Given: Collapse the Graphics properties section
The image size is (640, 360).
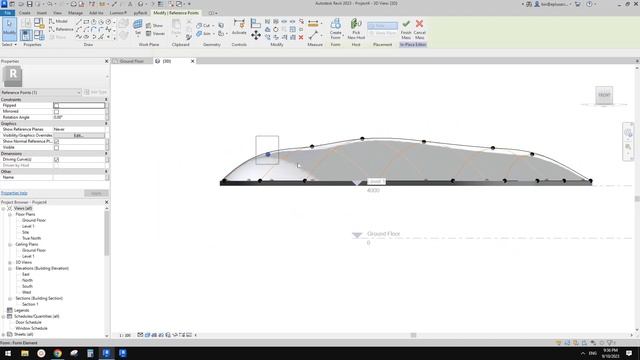Looking at the screenshot, I should (106, 123).
